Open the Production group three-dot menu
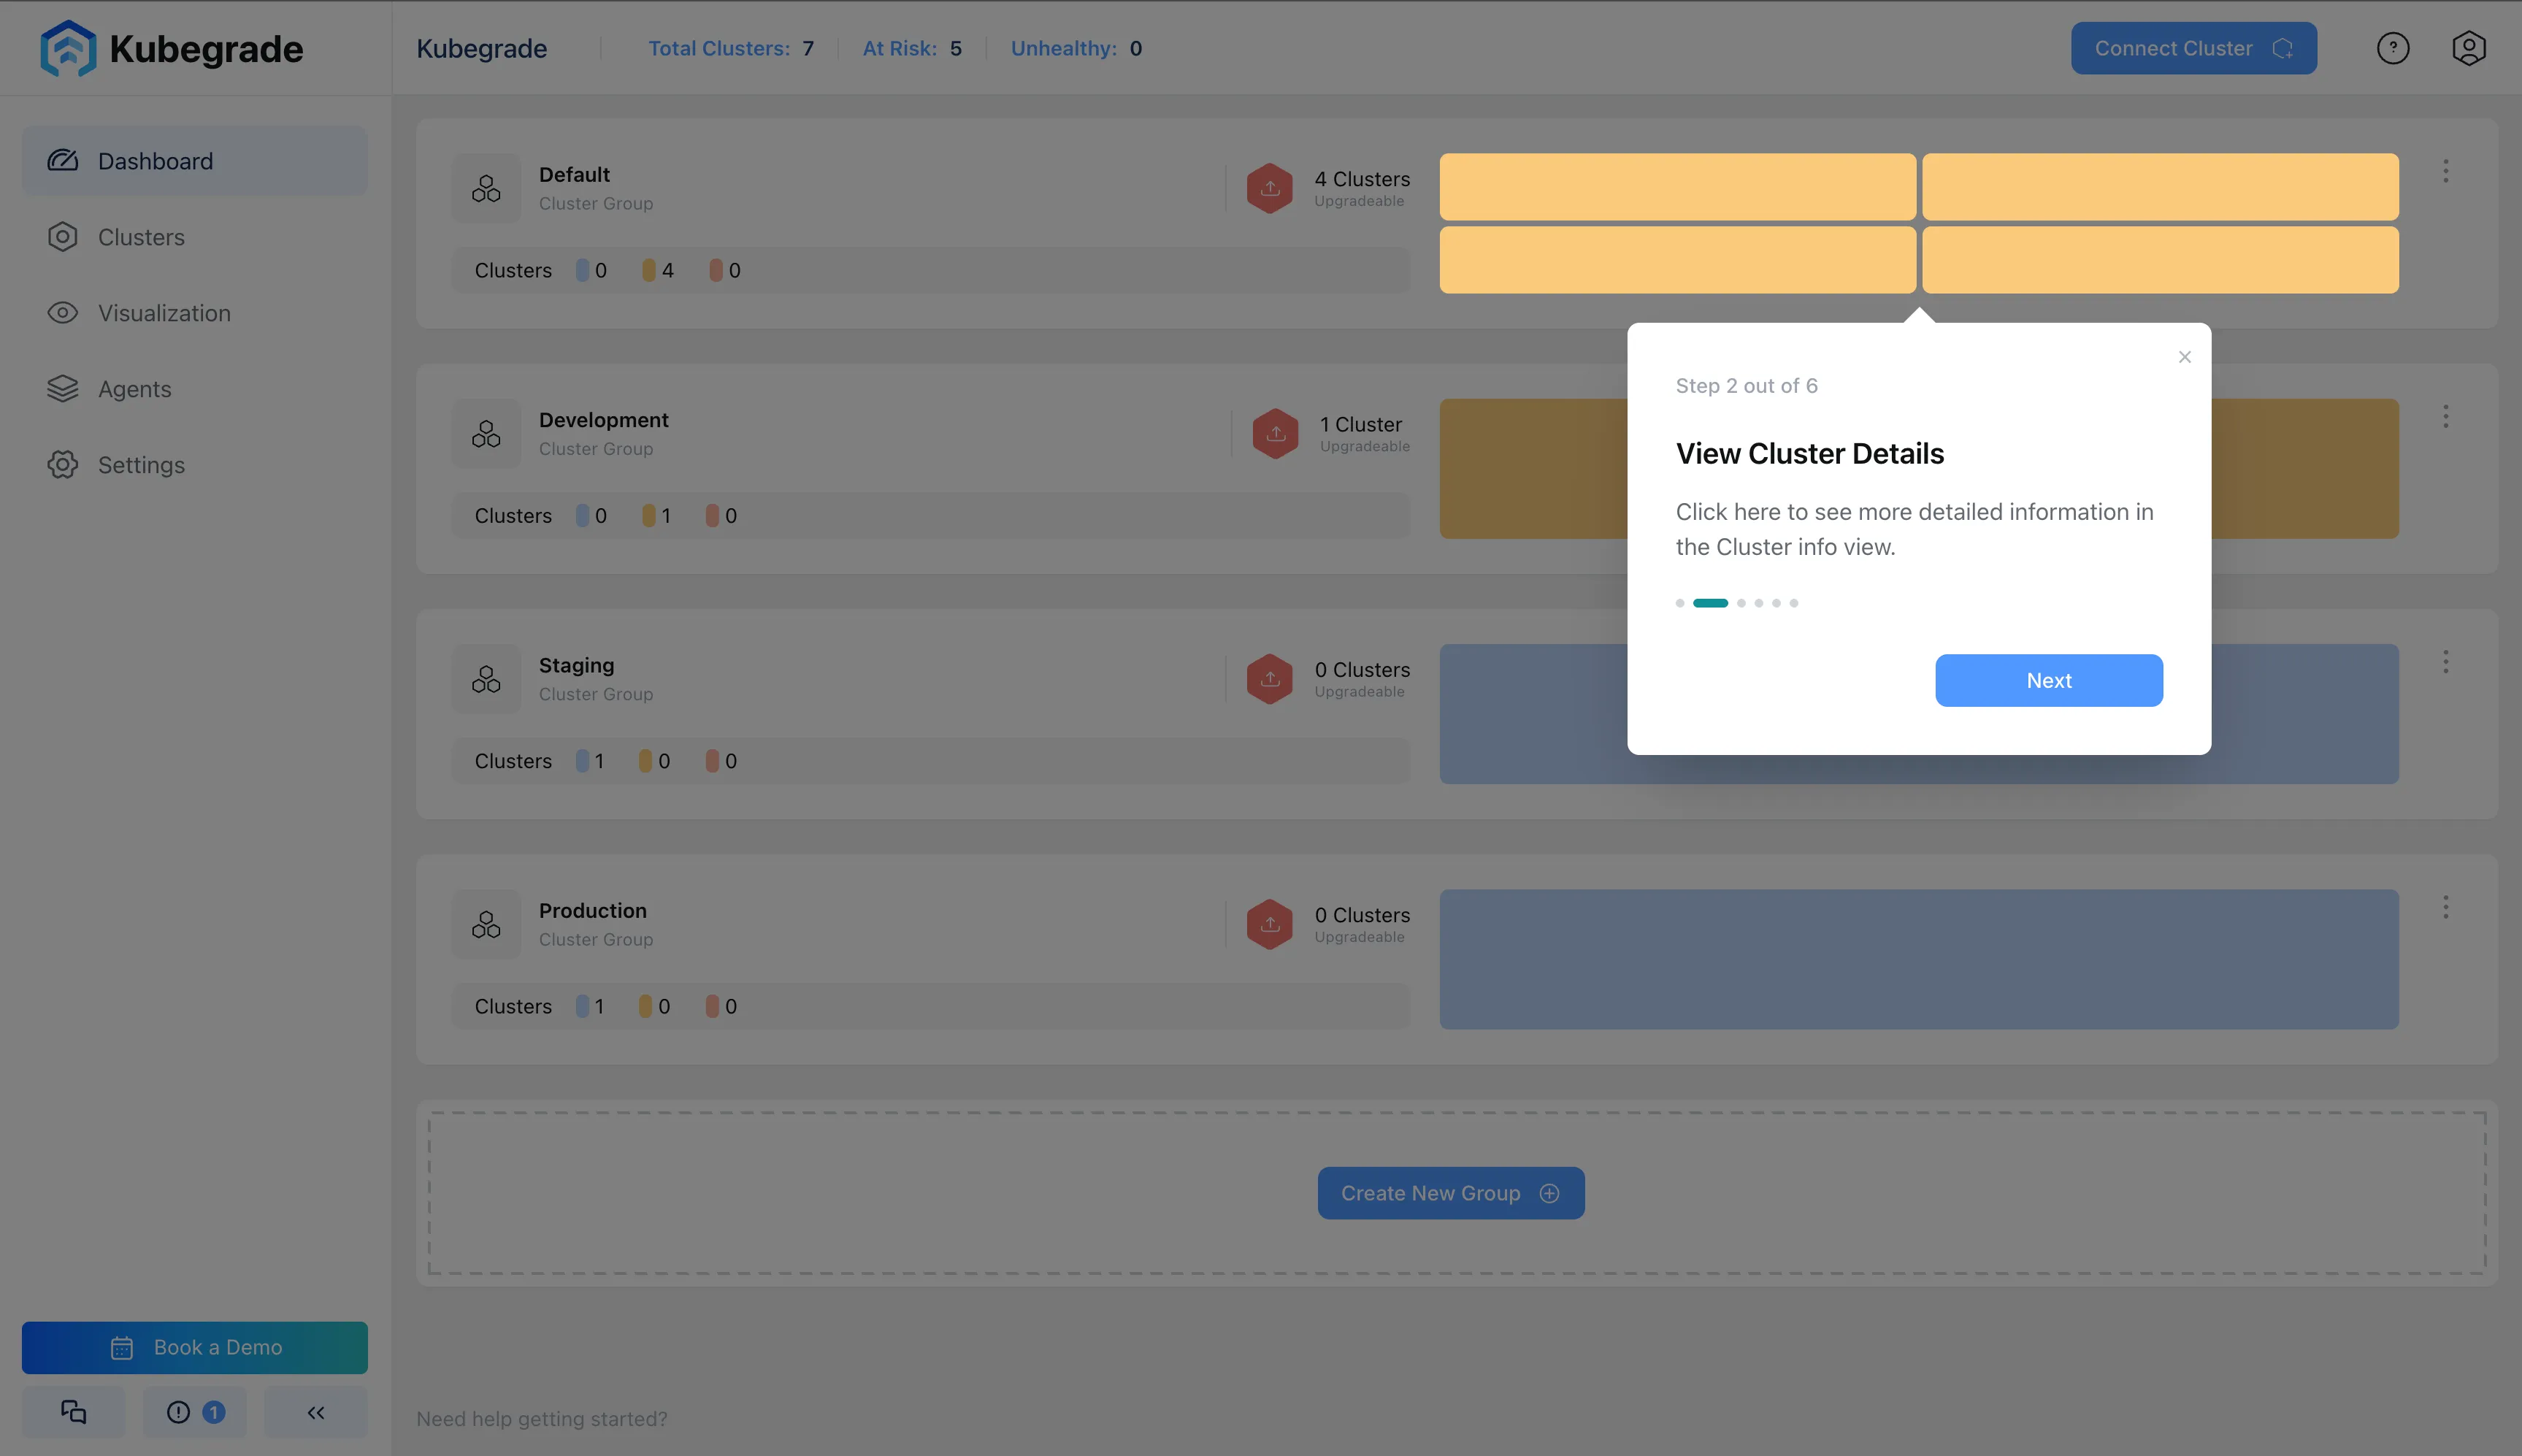The image size is (2522, 1456). 2446,907
